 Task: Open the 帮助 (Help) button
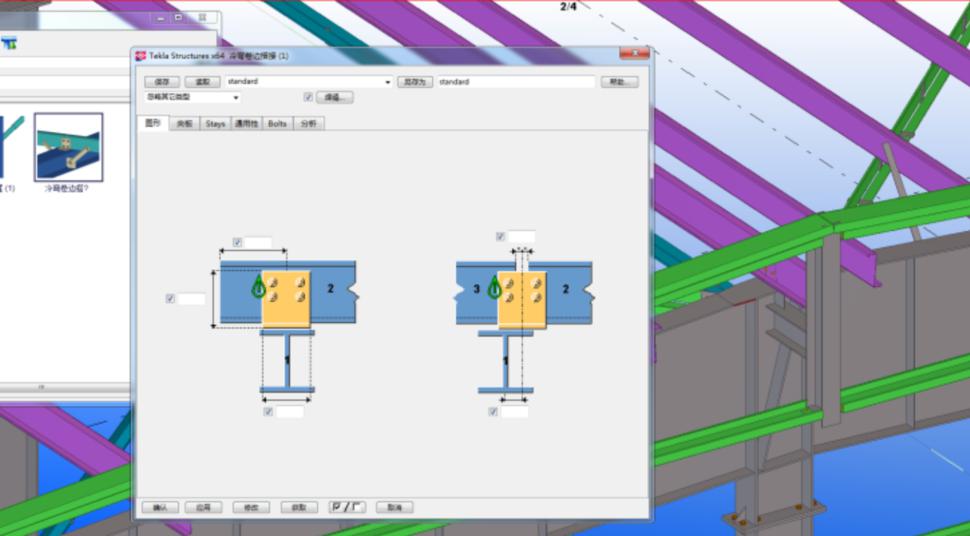(x=619, y=82)
